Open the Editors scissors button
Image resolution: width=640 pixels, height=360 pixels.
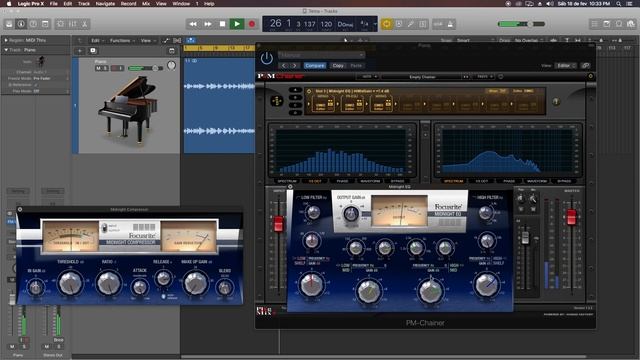[84, 24]
